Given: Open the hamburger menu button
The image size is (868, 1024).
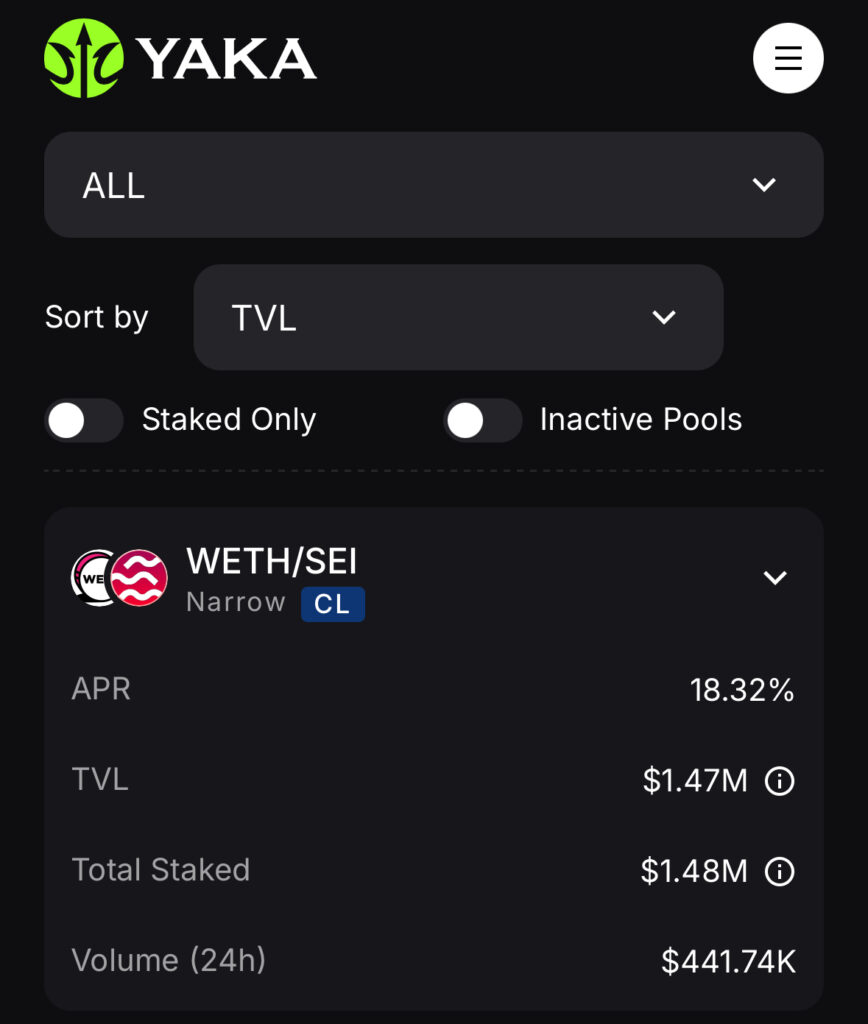Looking at the screenshot, I should point(788,58).
